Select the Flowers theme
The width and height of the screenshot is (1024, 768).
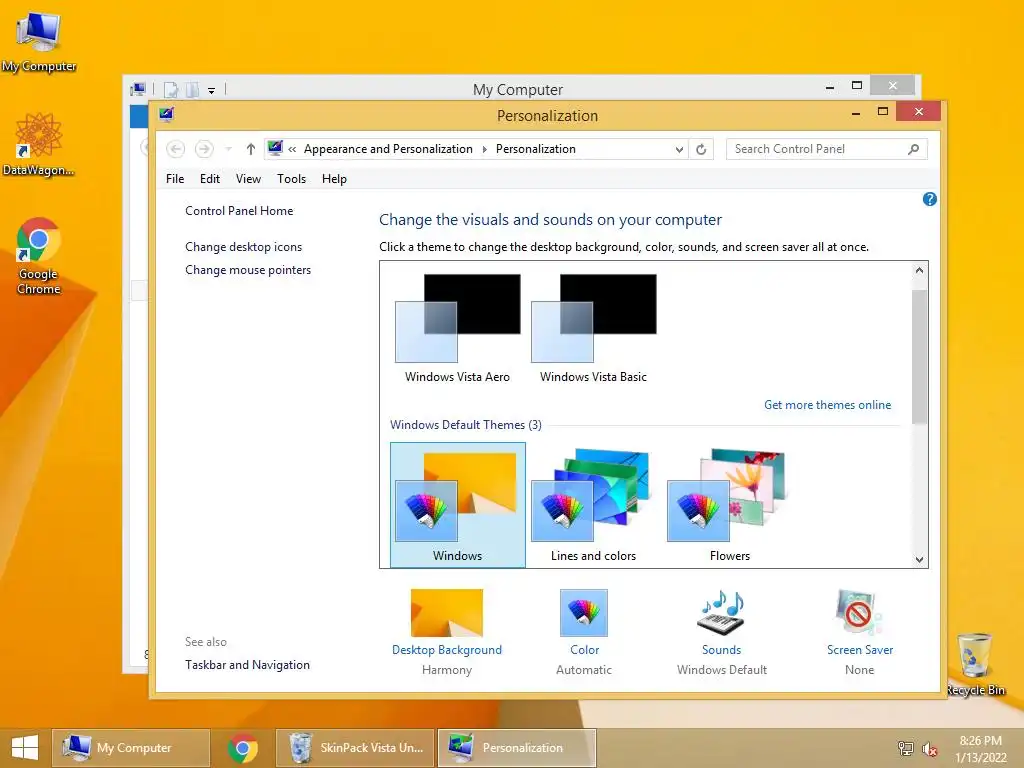729,504
